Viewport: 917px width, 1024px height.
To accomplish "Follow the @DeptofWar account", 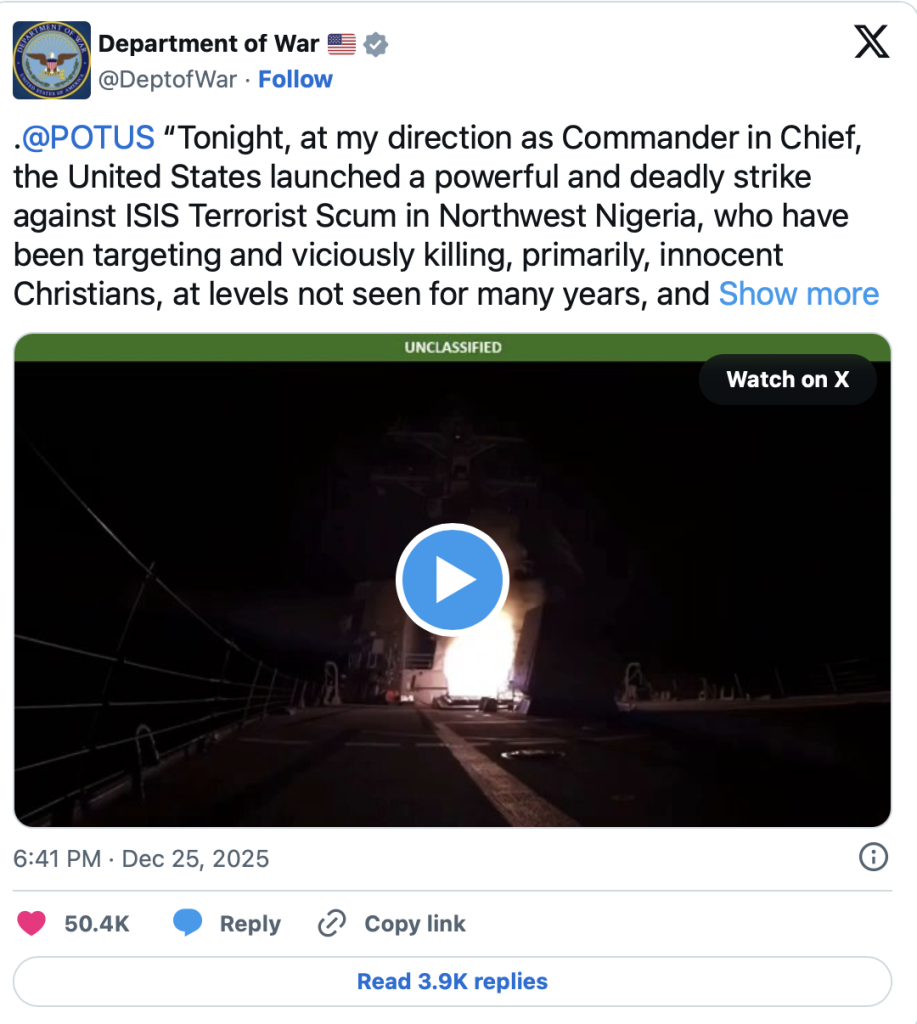I will click(295, 79).
